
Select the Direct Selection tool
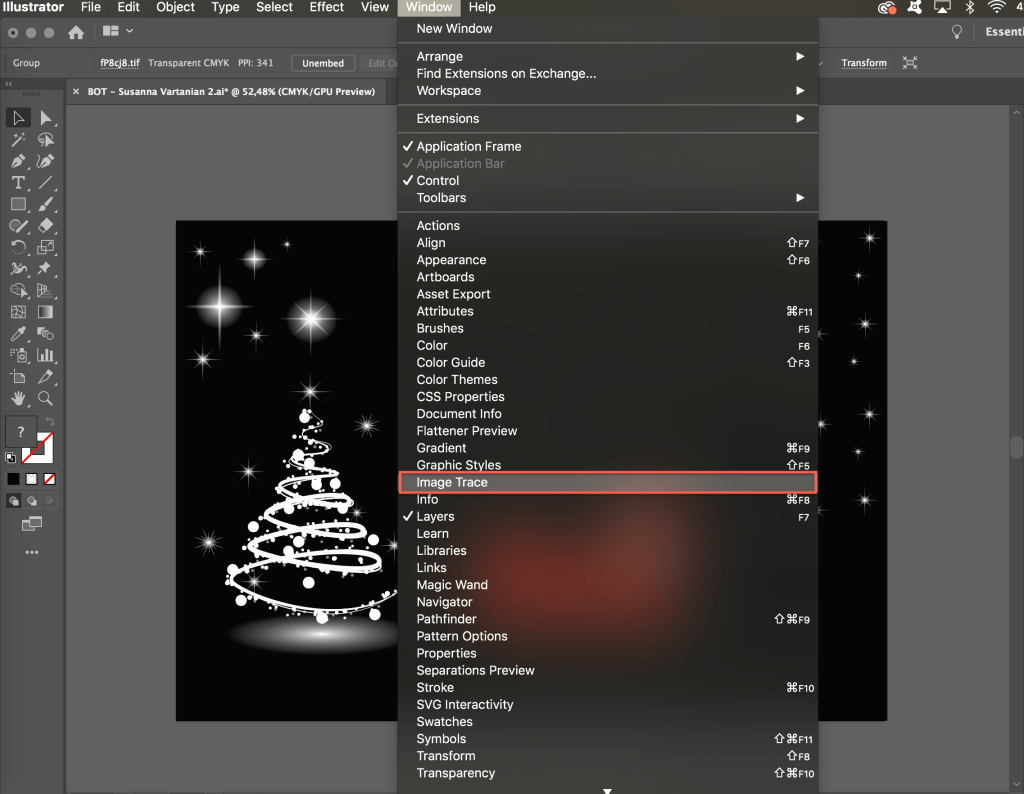pyautogui.click(x=45, y=119)
